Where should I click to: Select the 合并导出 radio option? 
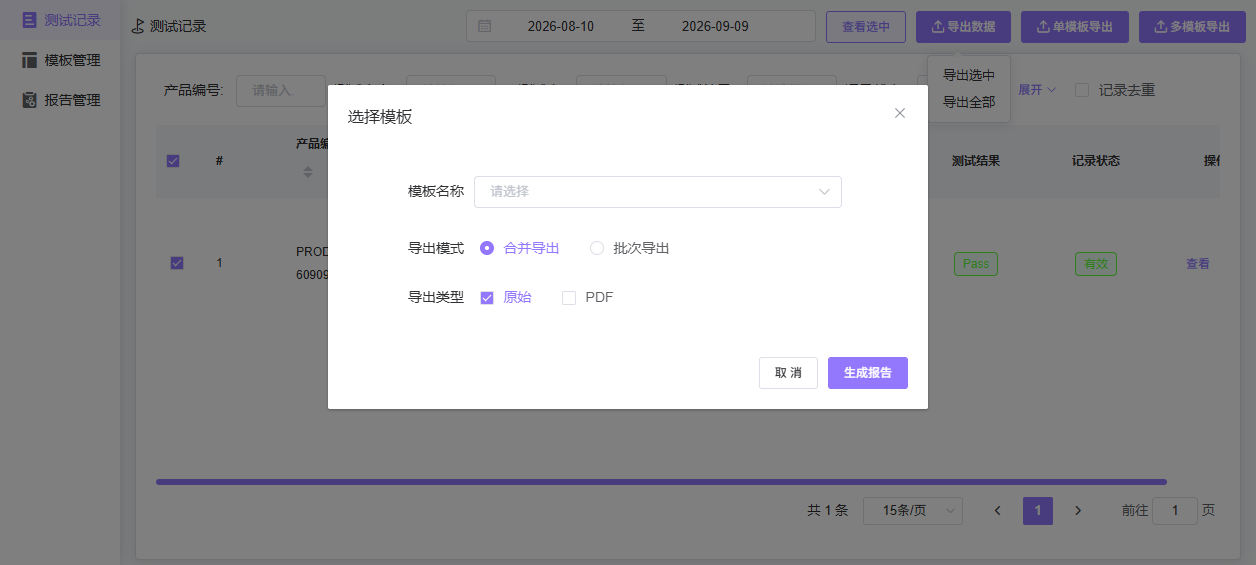click(x=520, y=248)
